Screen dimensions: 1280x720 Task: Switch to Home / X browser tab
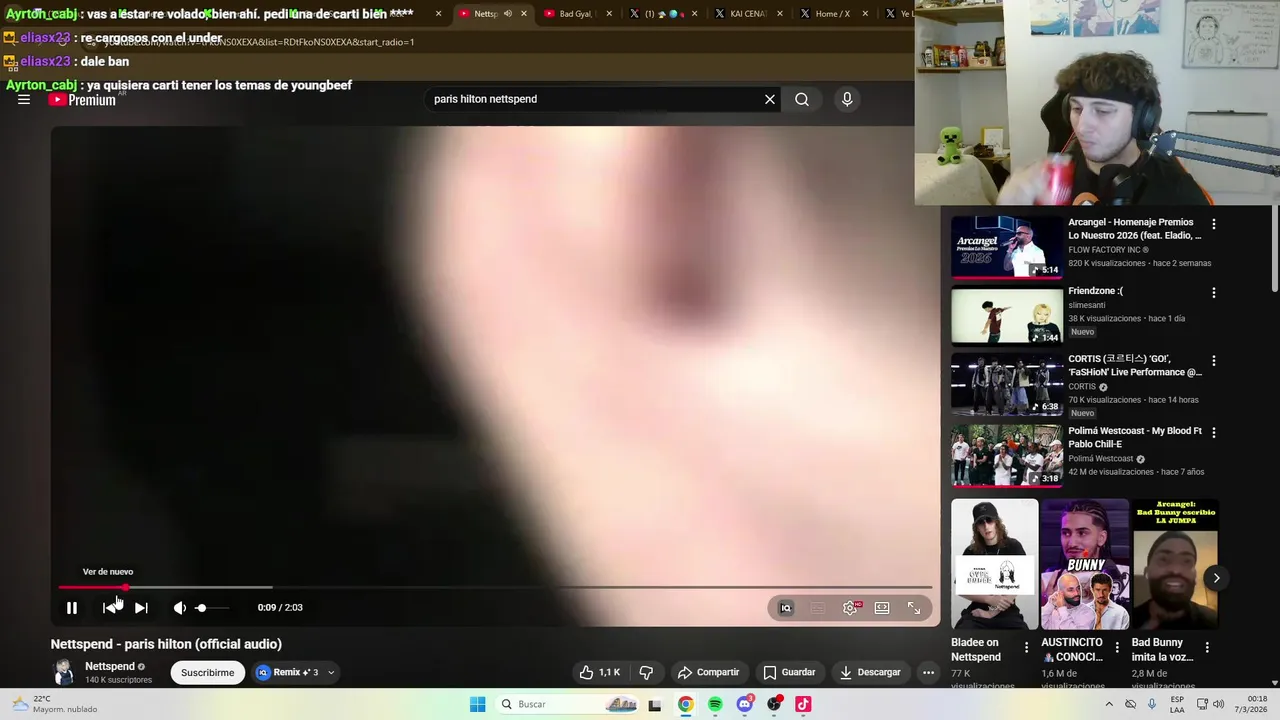pyautogui.click(x=832, y=14)
